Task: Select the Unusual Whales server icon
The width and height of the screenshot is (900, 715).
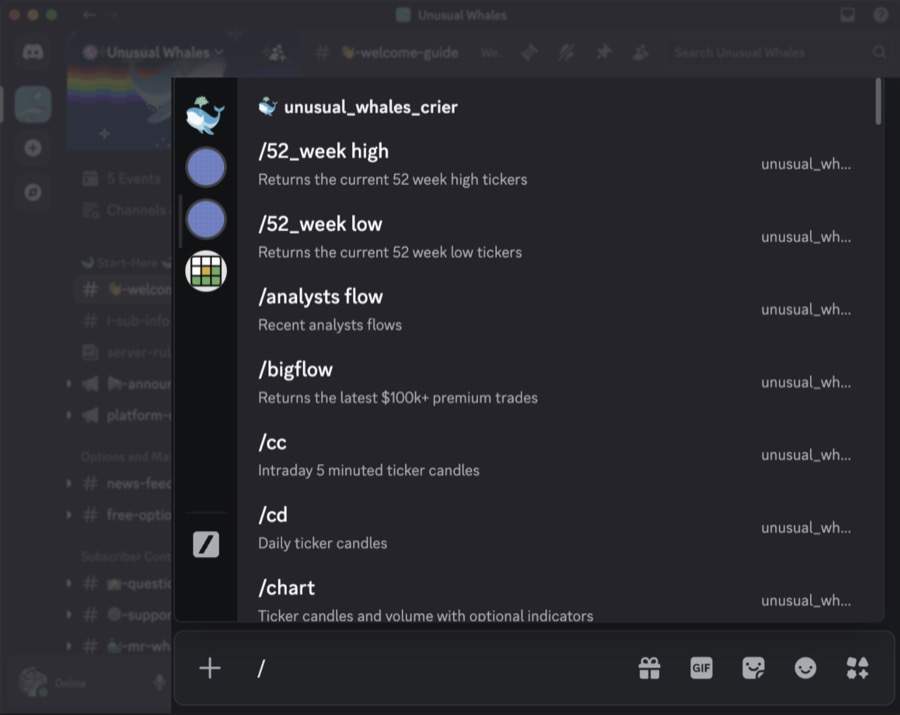Action: 33,104
